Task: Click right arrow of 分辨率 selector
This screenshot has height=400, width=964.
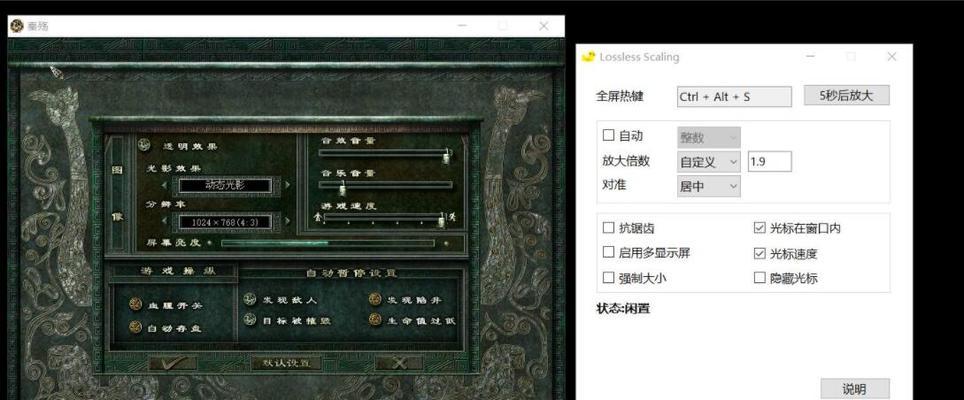Action: pyautogui.click(x=288, y=221)
